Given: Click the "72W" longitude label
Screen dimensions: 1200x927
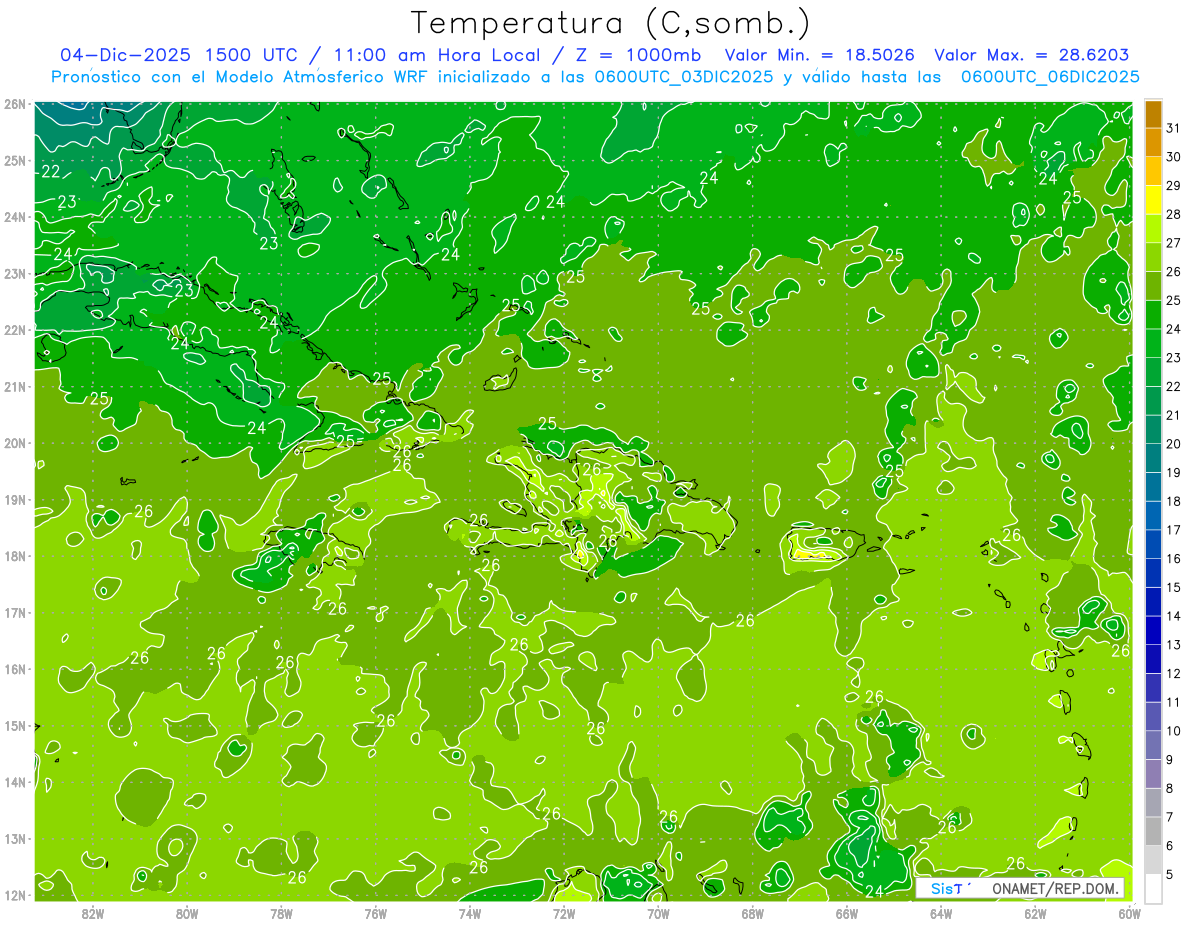Looking at the screenshot, I should 564,913.
